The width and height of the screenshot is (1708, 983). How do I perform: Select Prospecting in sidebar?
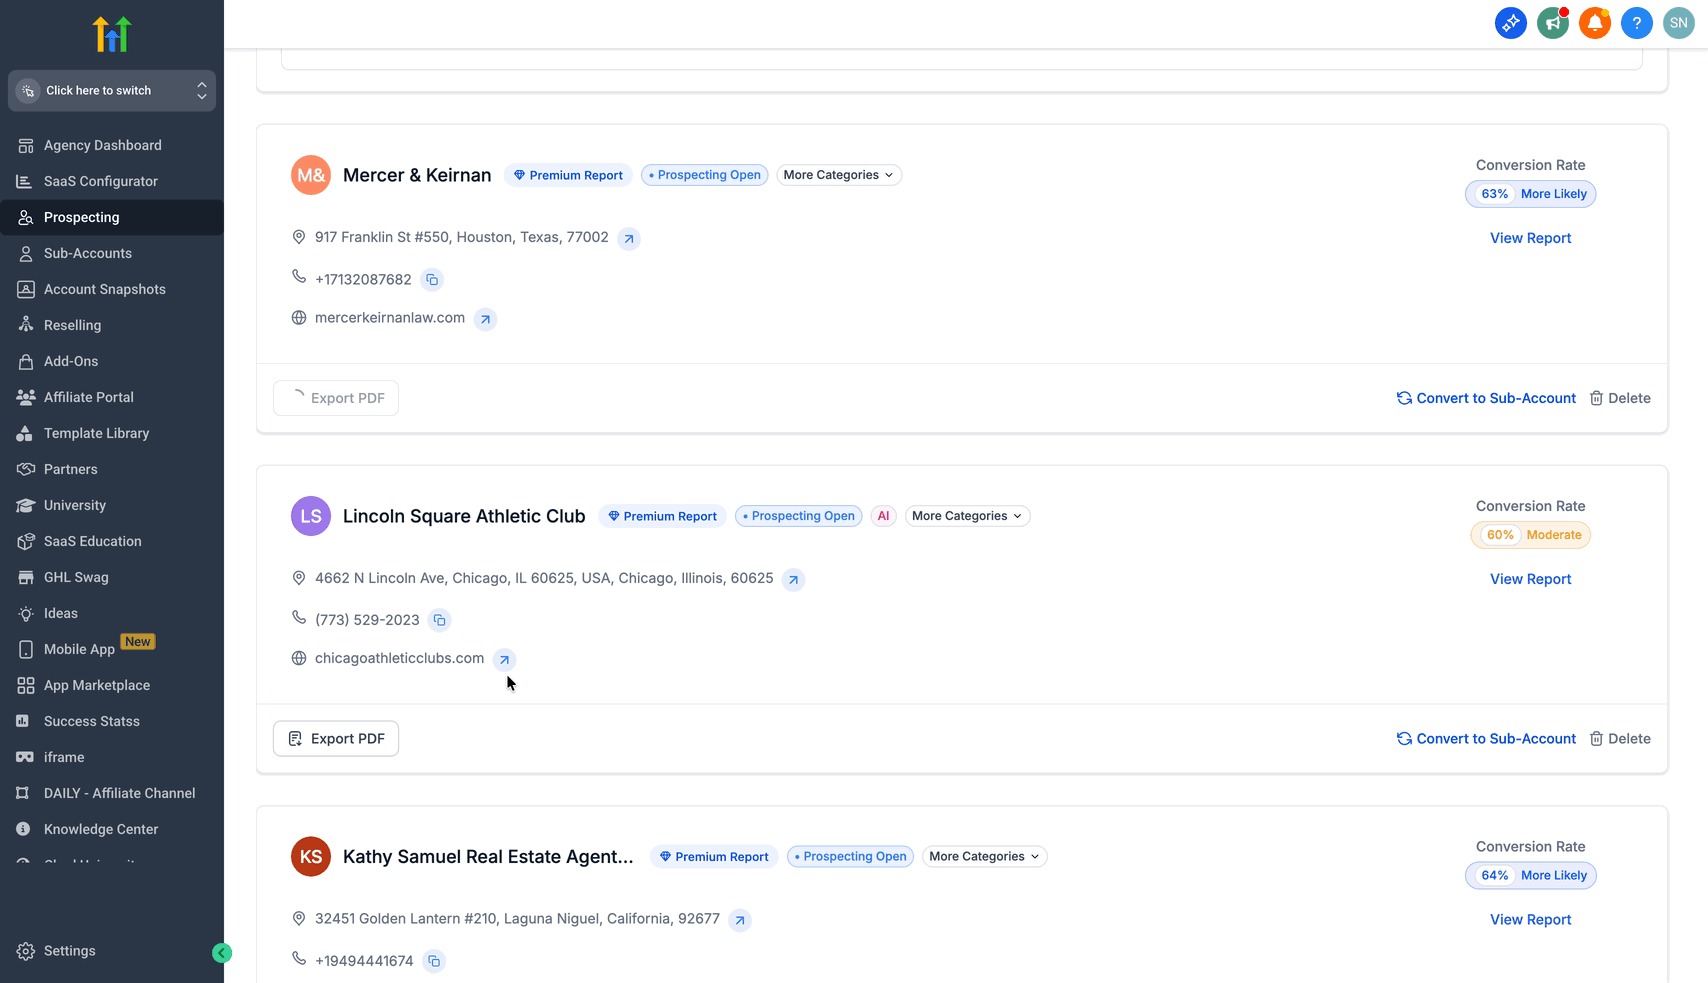click(x=112, y=217)
